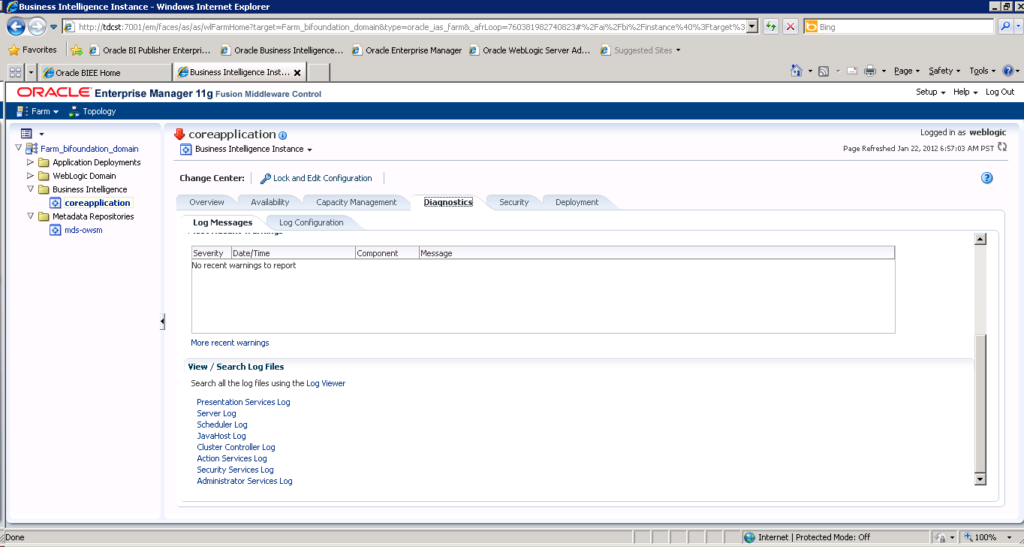Select mds-owsm in the navigation tree
Screen dimensions: 1024x547
tap(83, 230)
